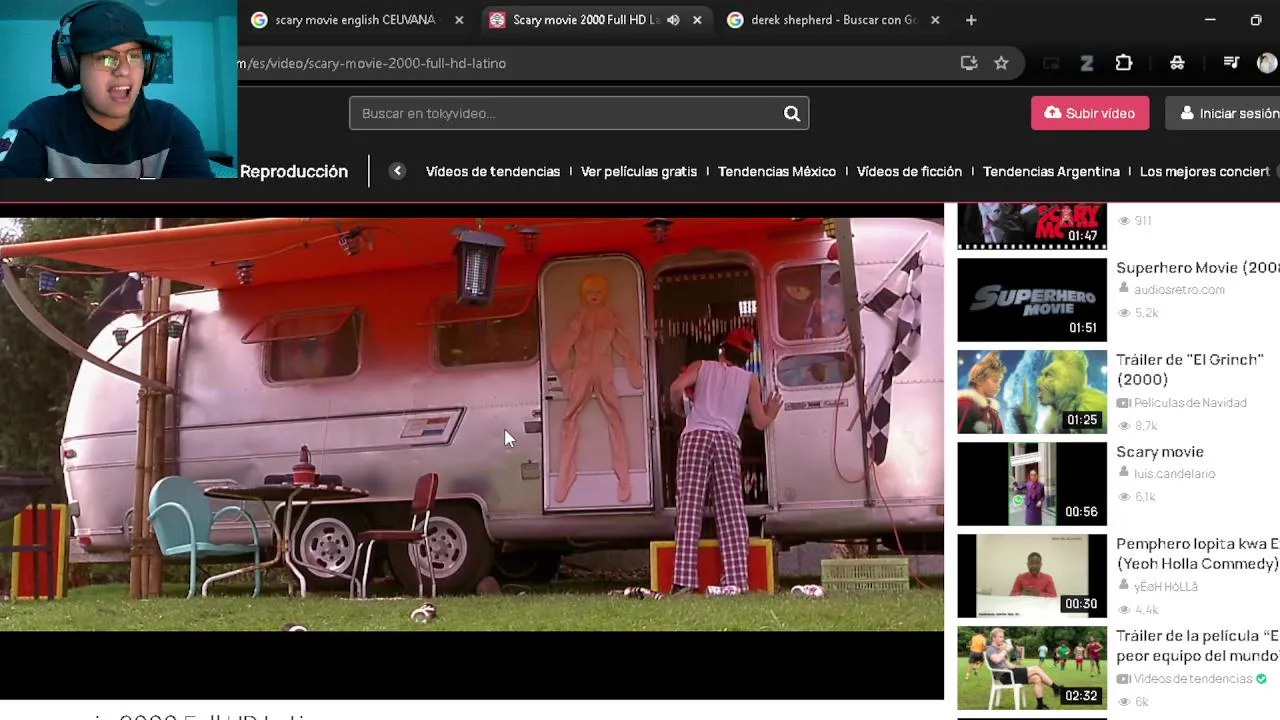Open the browser profile avatar

click(1267, 63)
